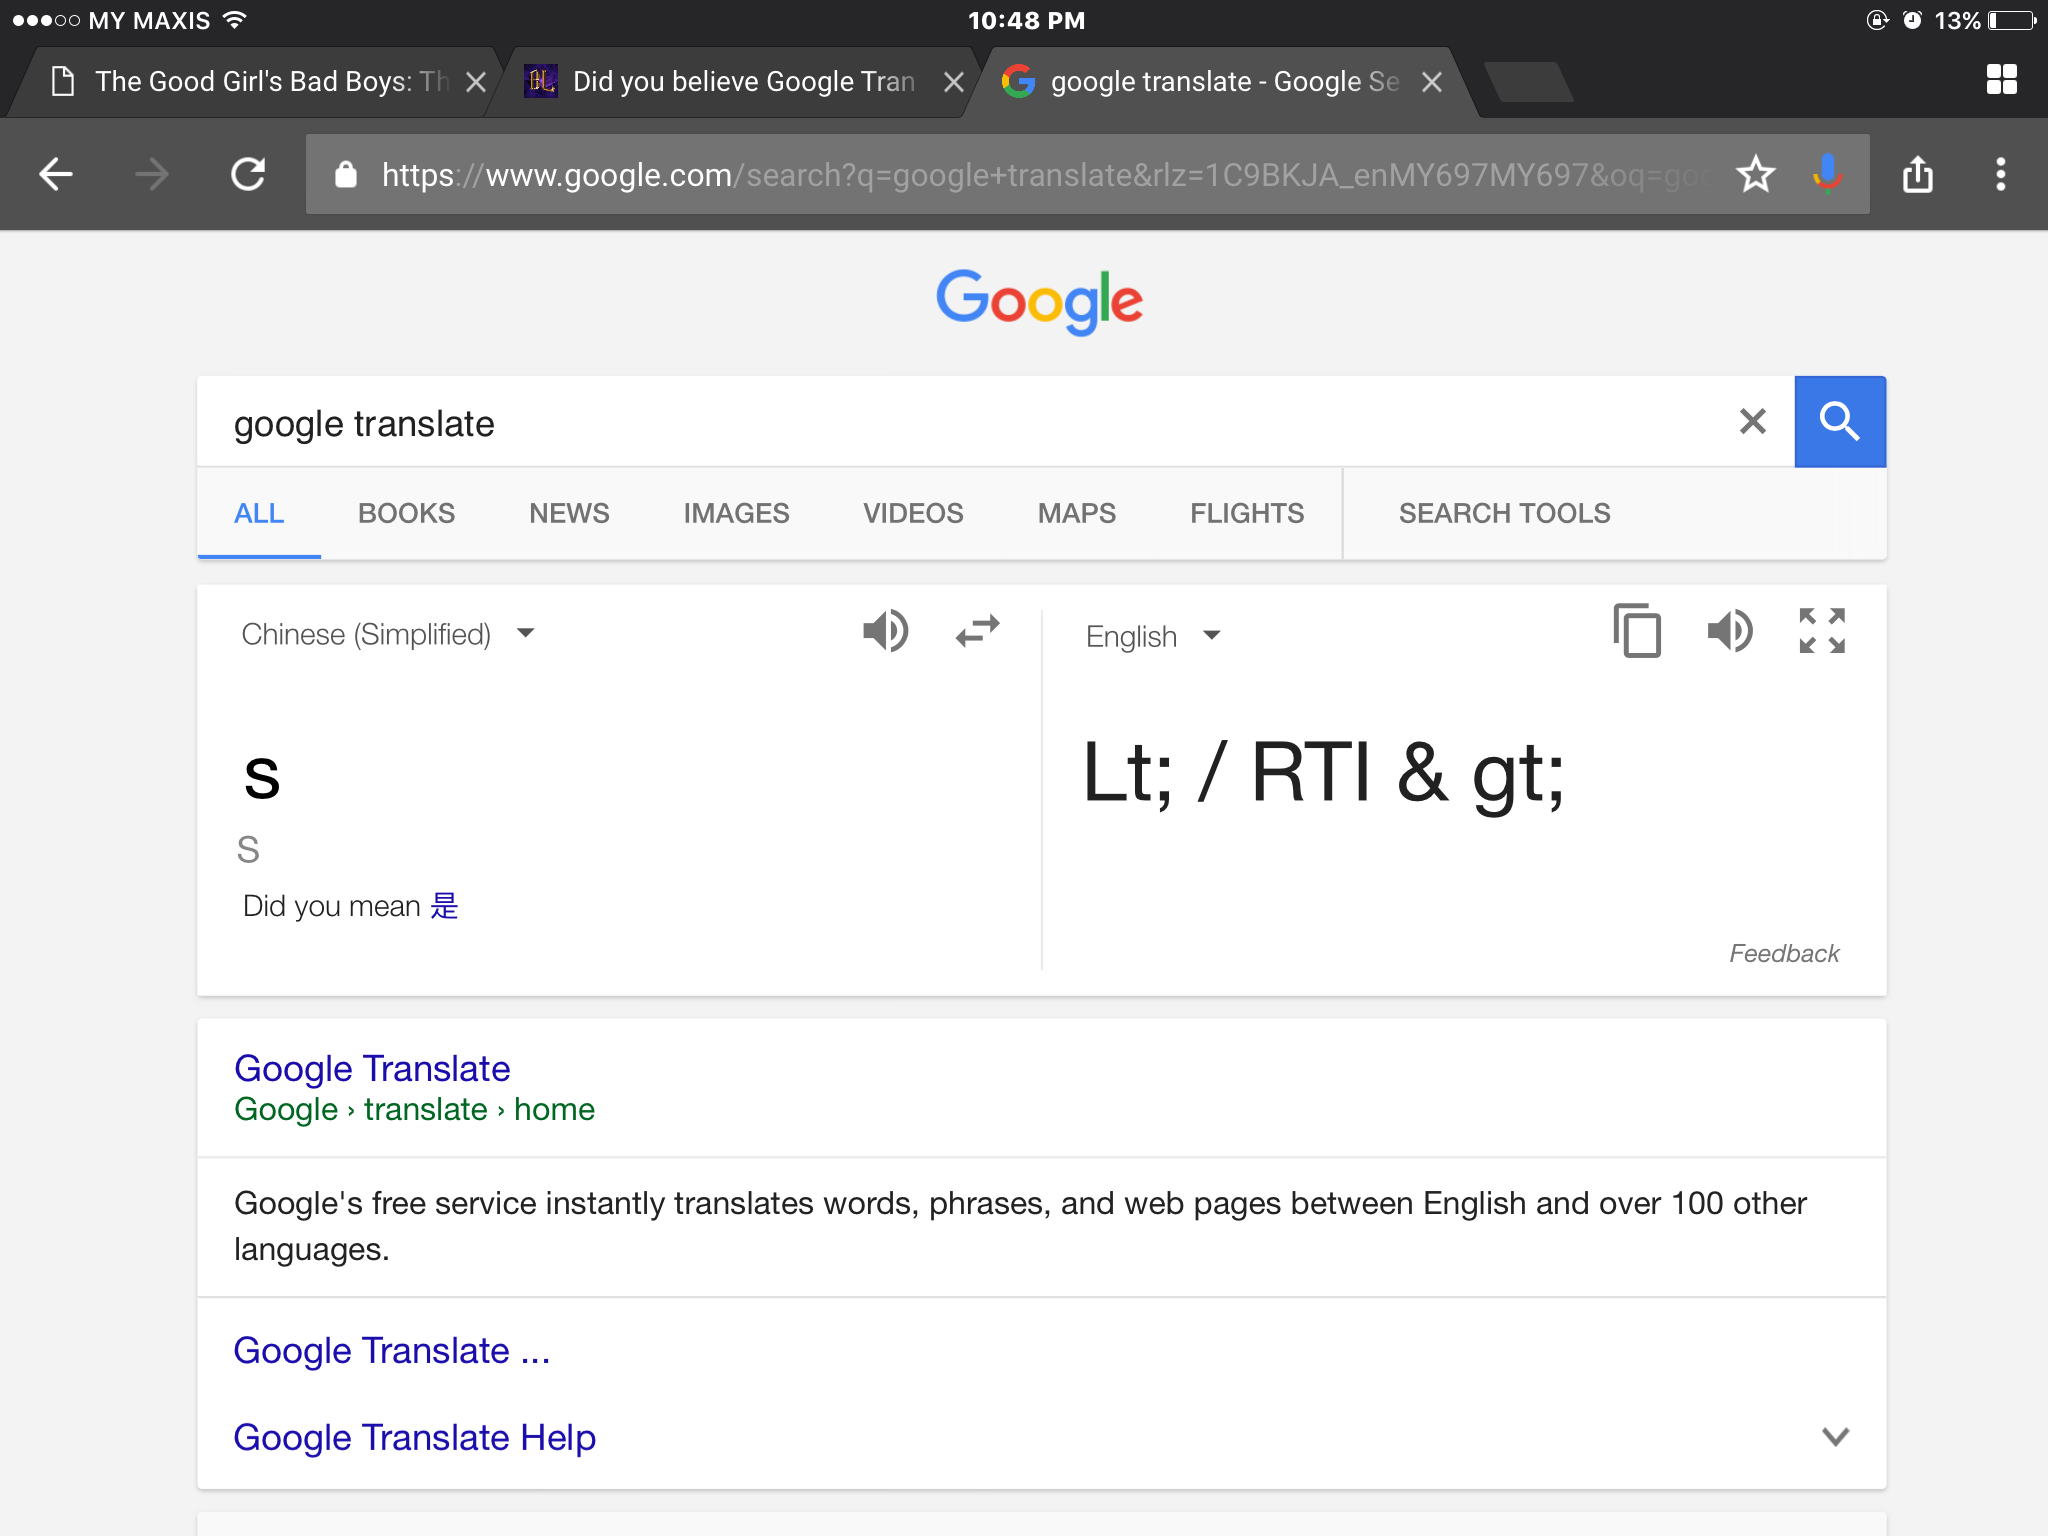Open the English target language dropdown
2048x1536 pixels.
[x=1153, y=636]
